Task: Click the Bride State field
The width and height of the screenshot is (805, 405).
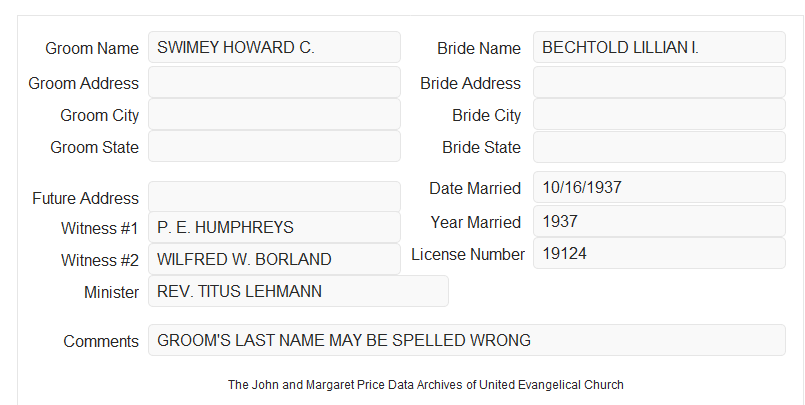Action: (x=659, y=147)
